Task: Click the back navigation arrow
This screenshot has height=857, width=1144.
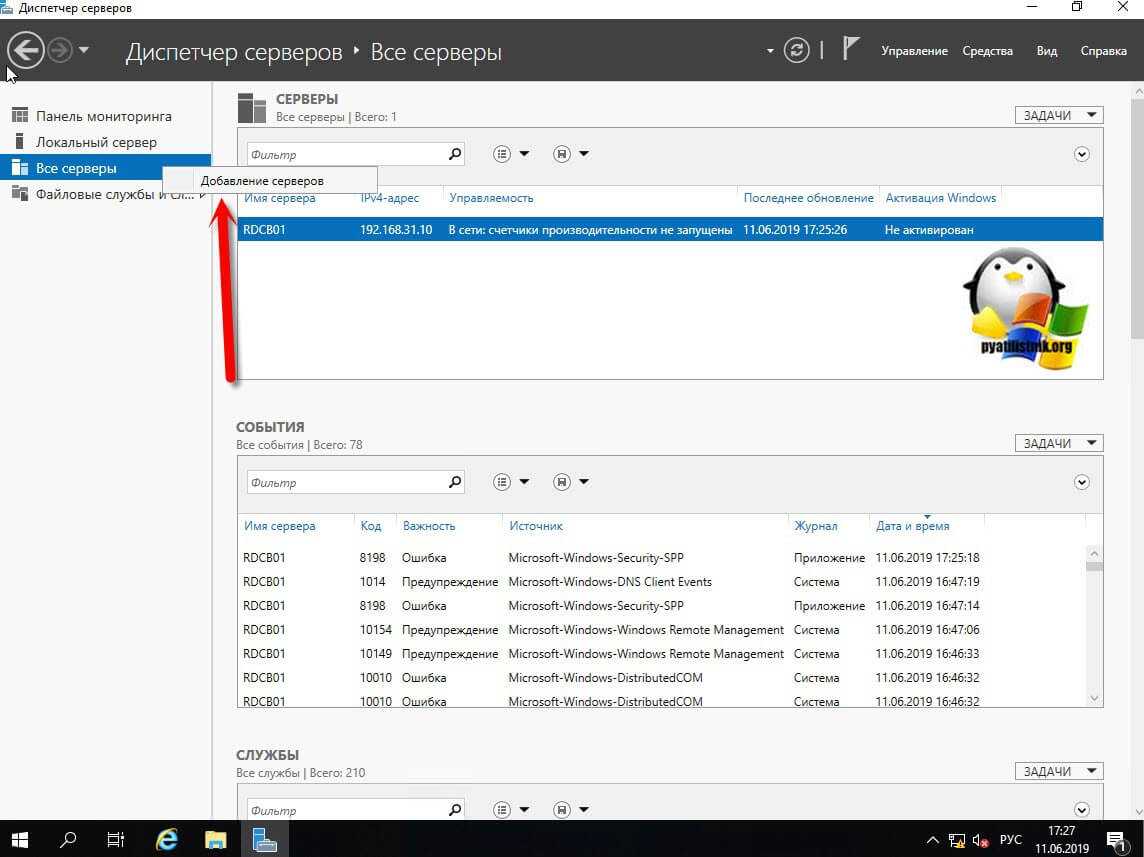Action: 26,50
